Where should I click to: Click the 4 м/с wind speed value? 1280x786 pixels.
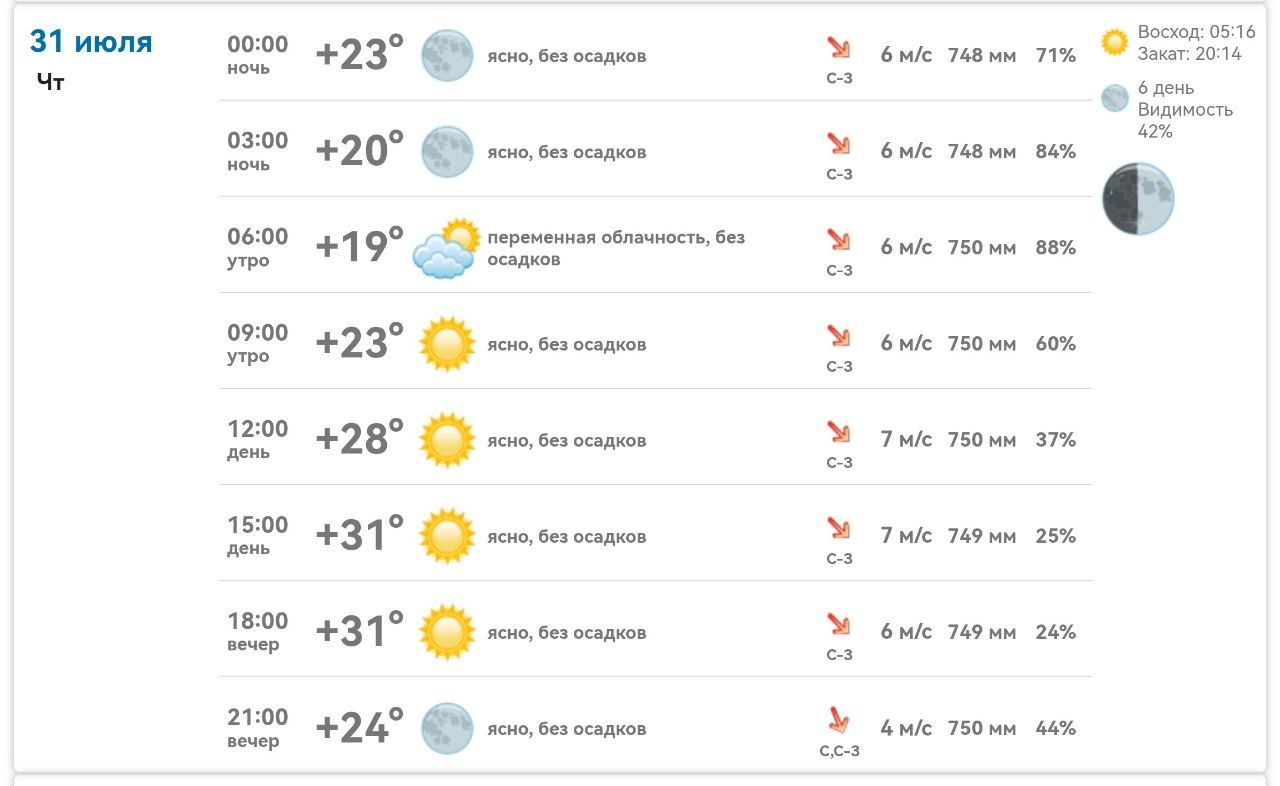point(906,727)
